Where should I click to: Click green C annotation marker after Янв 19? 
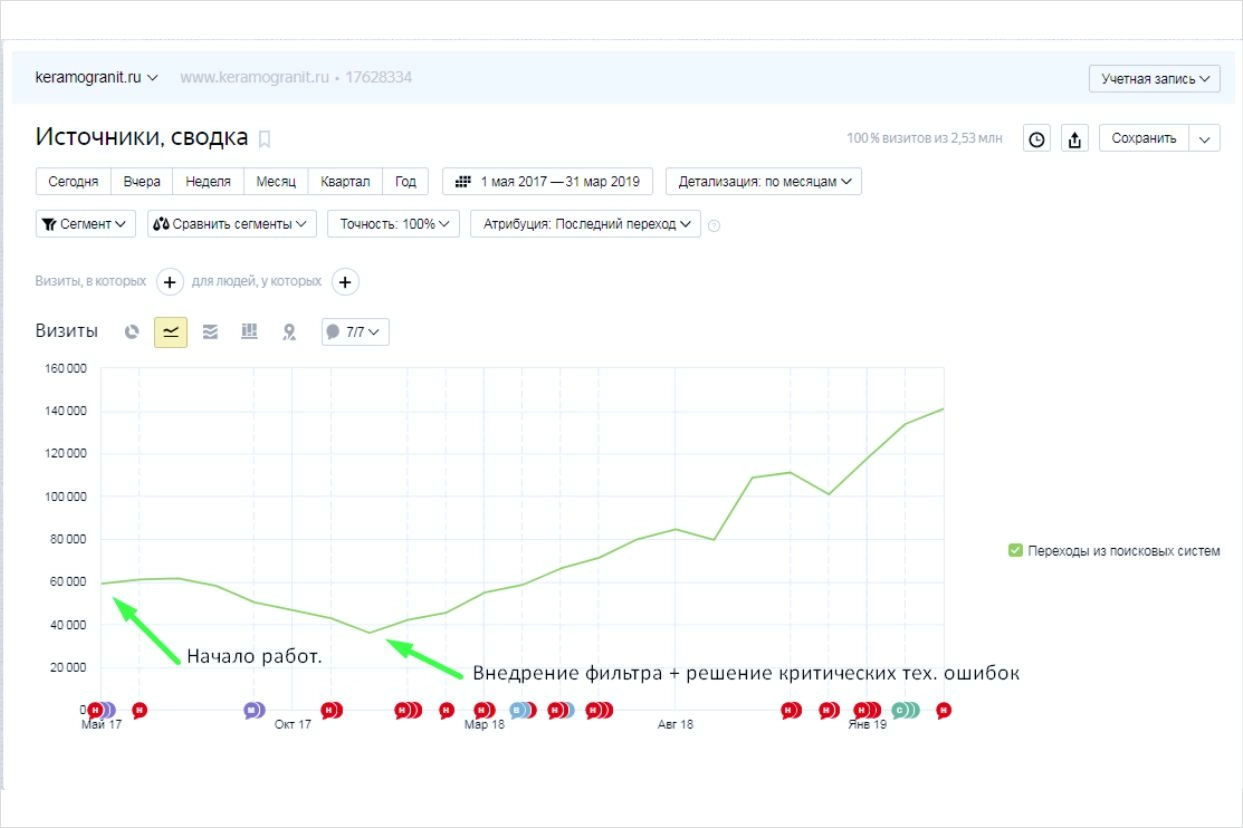point(904,710)
